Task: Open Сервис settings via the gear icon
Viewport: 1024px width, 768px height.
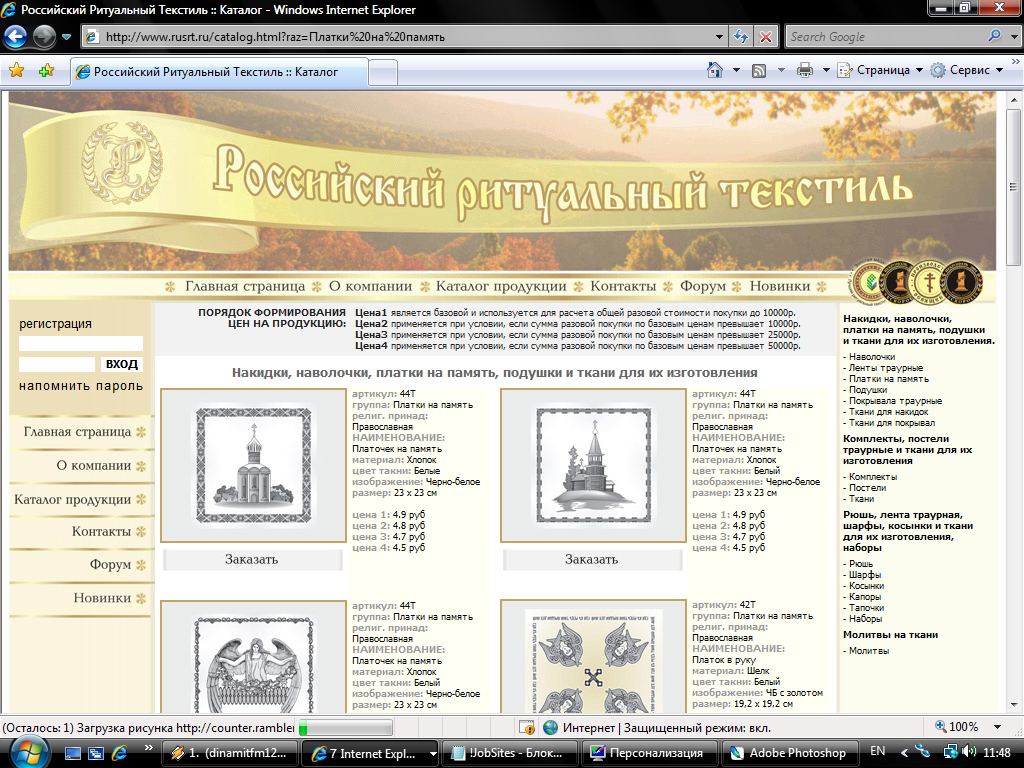Action: (937, 70)
